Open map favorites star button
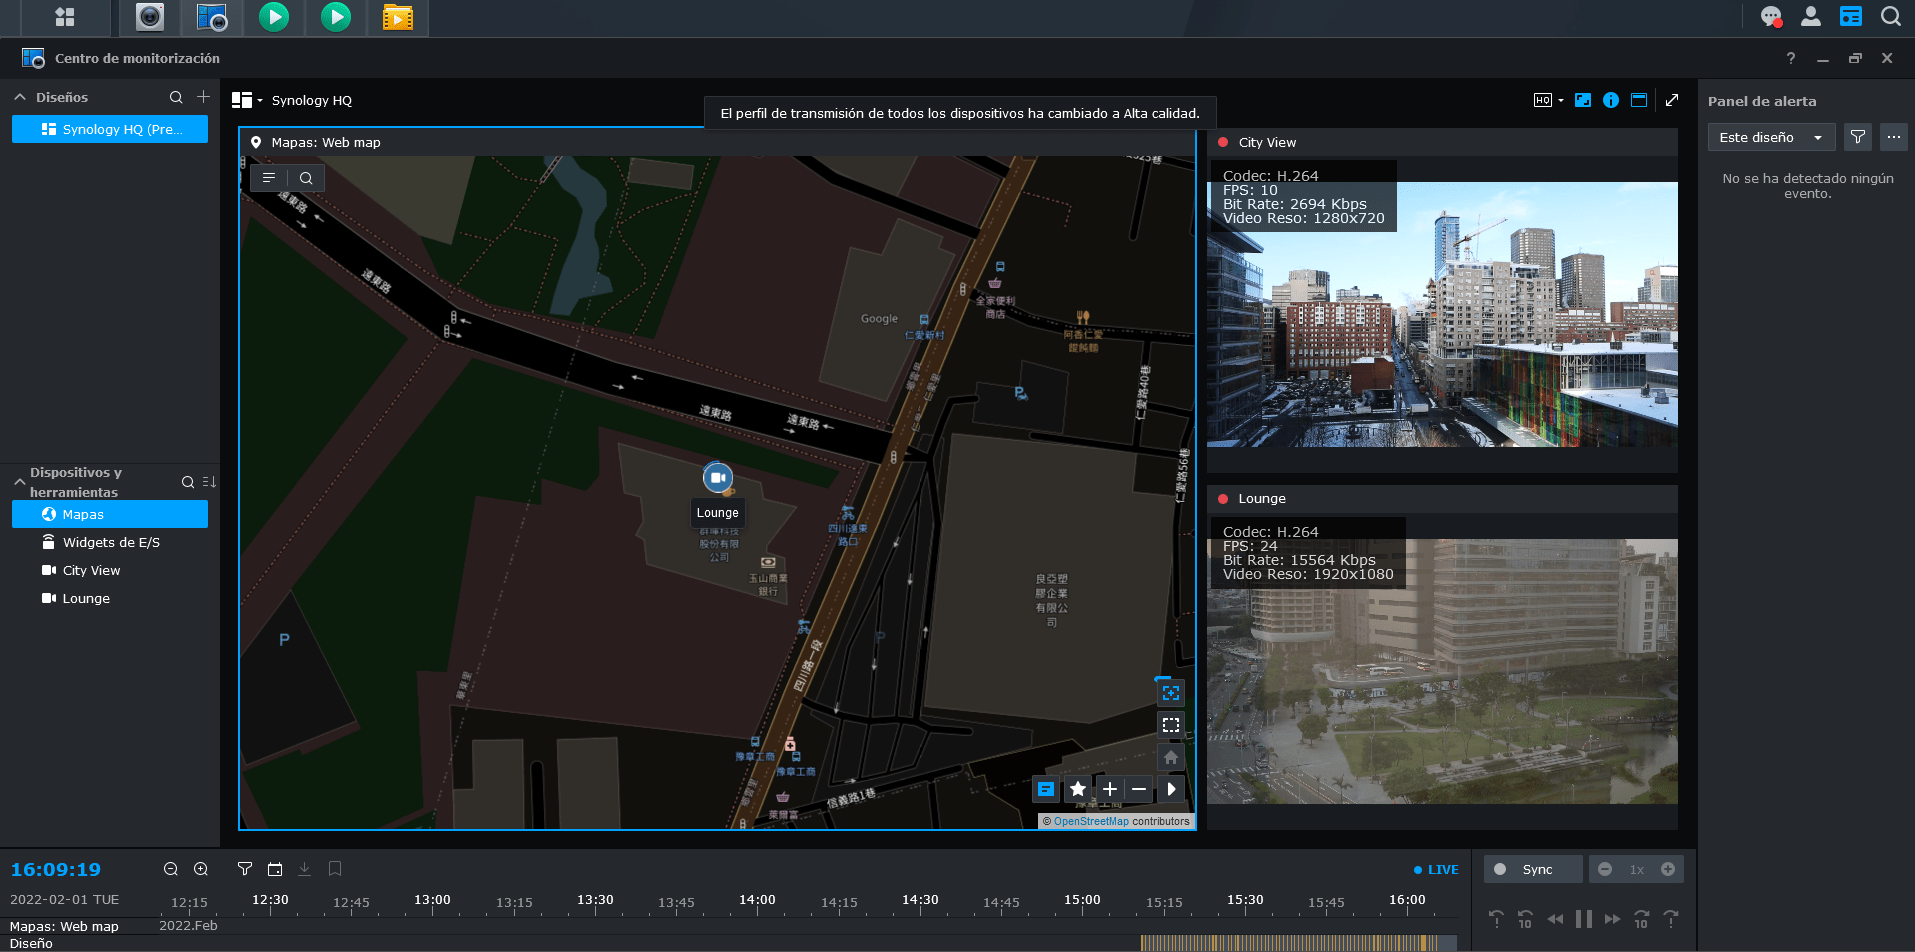This screenshot has height=952, width=1915. [1078, 789]
